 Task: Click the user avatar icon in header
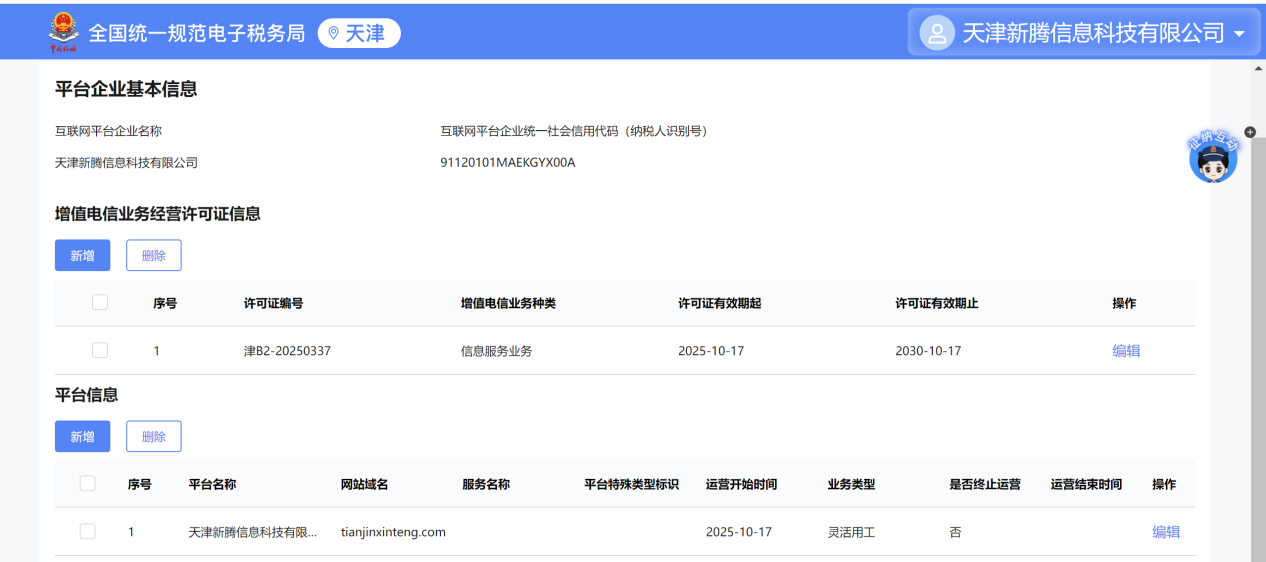point(937,33)
